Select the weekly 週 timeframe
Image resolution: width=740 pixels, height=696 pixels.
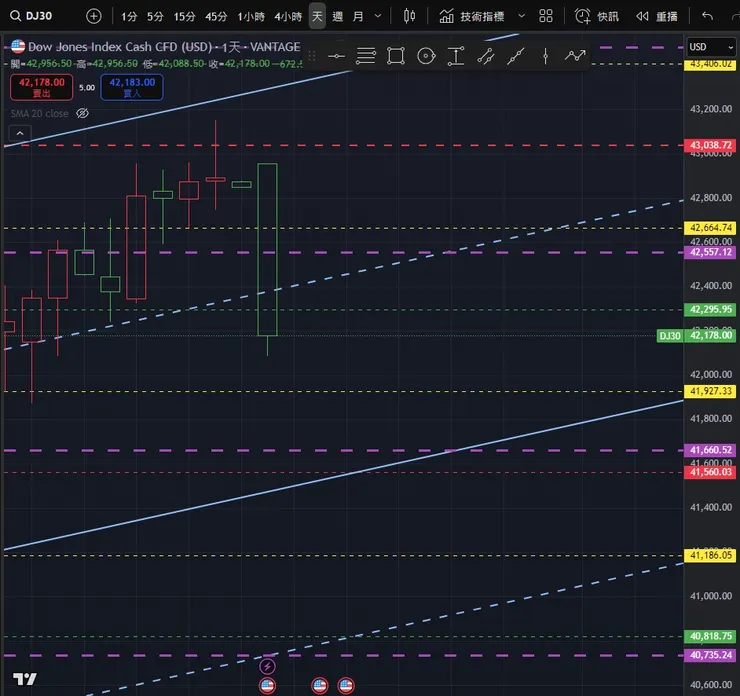(337, 17)
